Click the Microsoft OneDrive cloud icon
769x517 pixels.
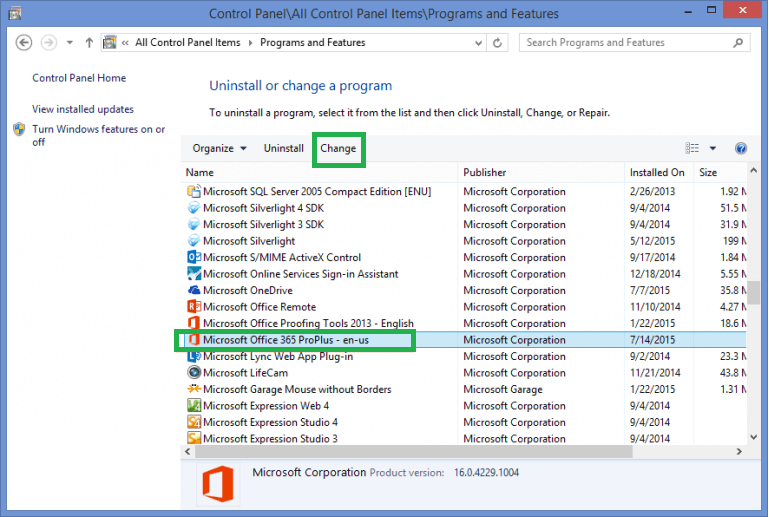194,290
